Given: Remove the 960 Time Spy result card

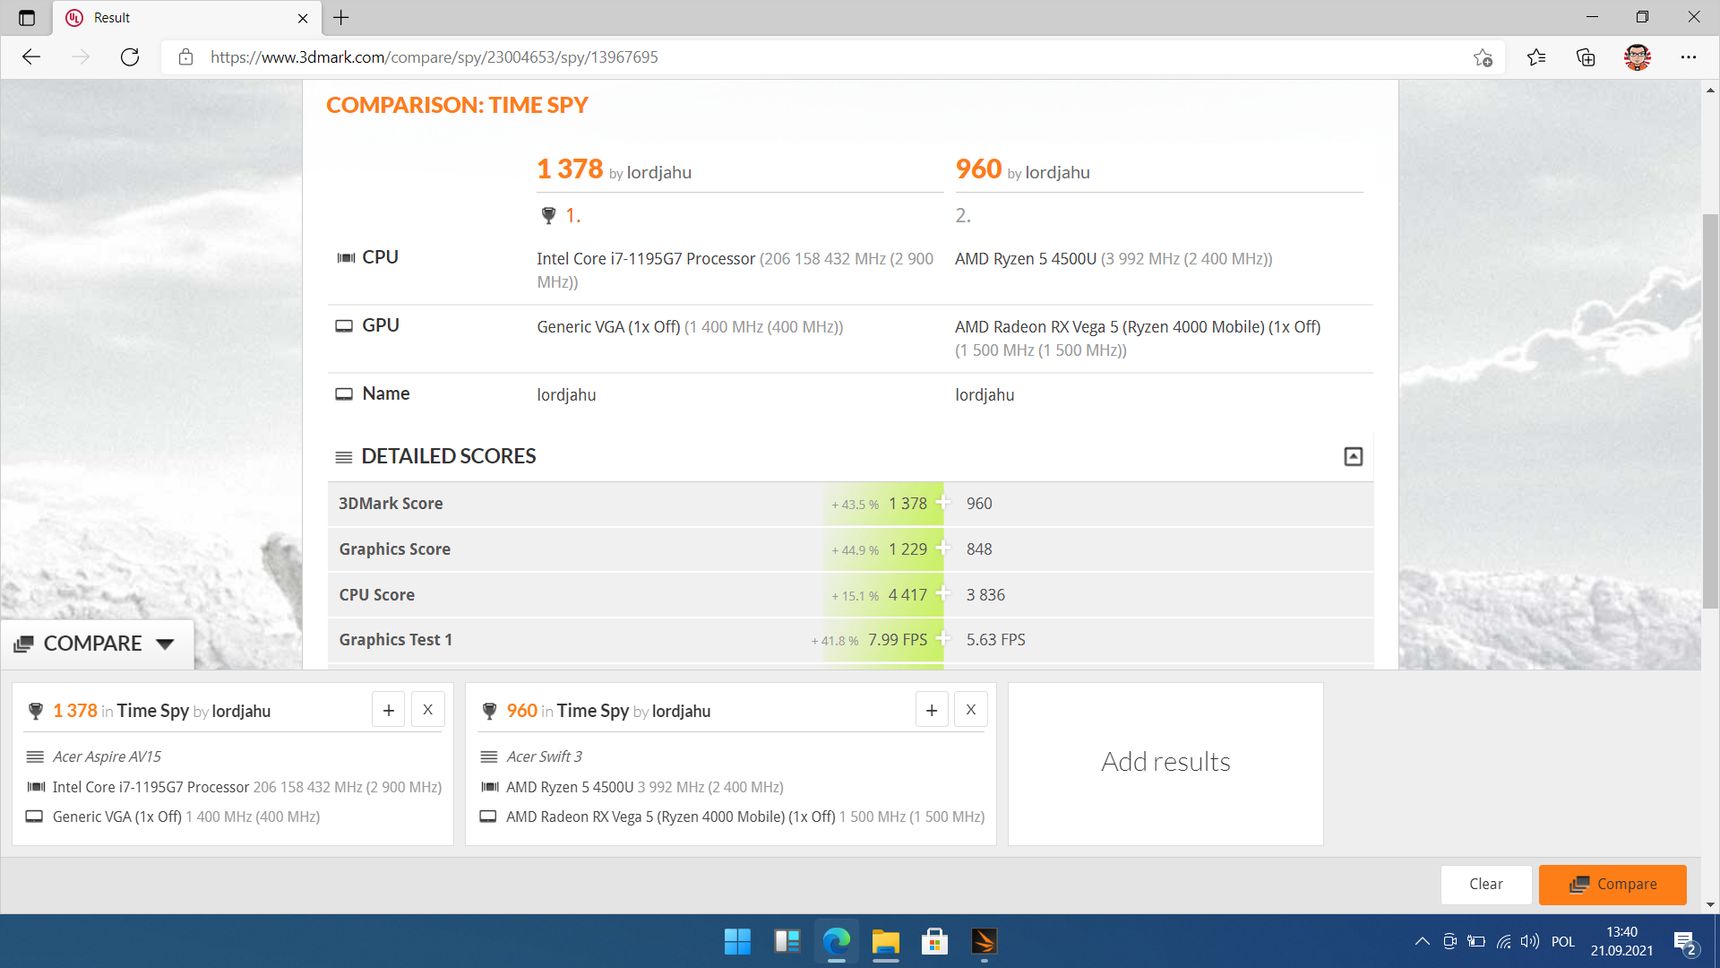Looking at the screenshot, I should (x=971, y=710).
